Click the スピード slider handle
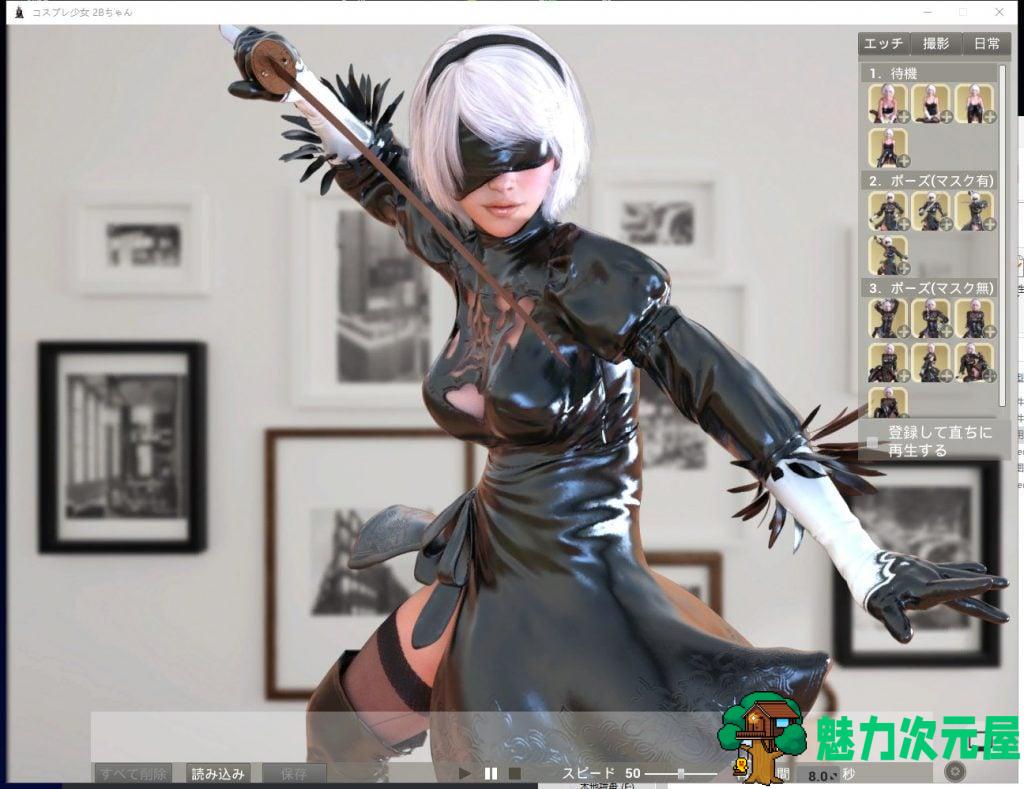 (680, 774)
